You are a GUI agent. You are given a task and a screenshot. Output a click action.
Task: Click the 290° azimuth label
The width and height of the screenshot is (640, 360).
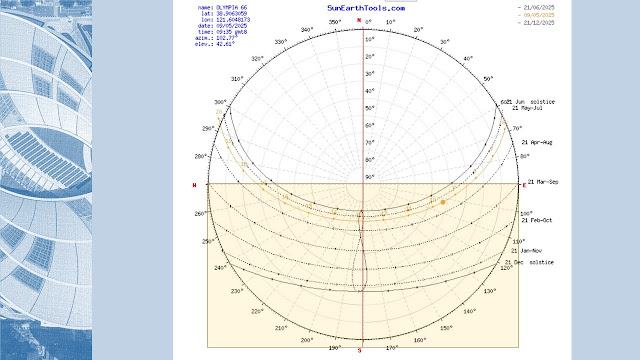pos(208,129)
